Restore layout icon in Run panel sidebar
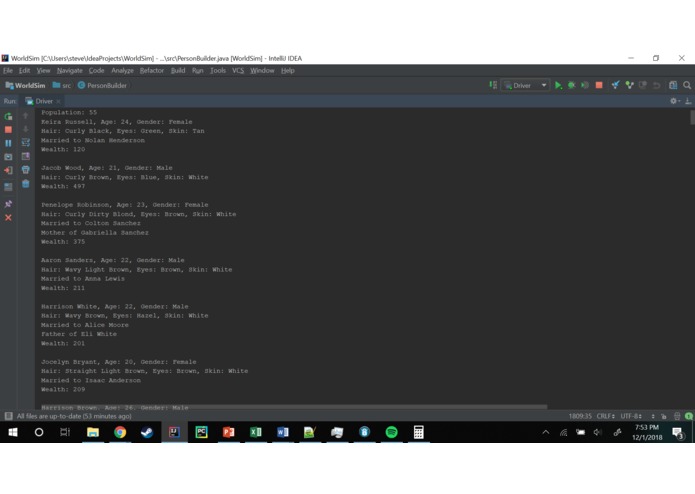The height and width of the screenshot is (494, 695). click(x=8, y=187)
